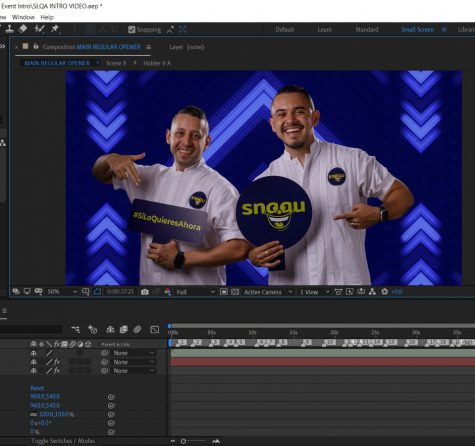
Task: Open the Small Screen workspace menu icon
Action: point(444,30)
